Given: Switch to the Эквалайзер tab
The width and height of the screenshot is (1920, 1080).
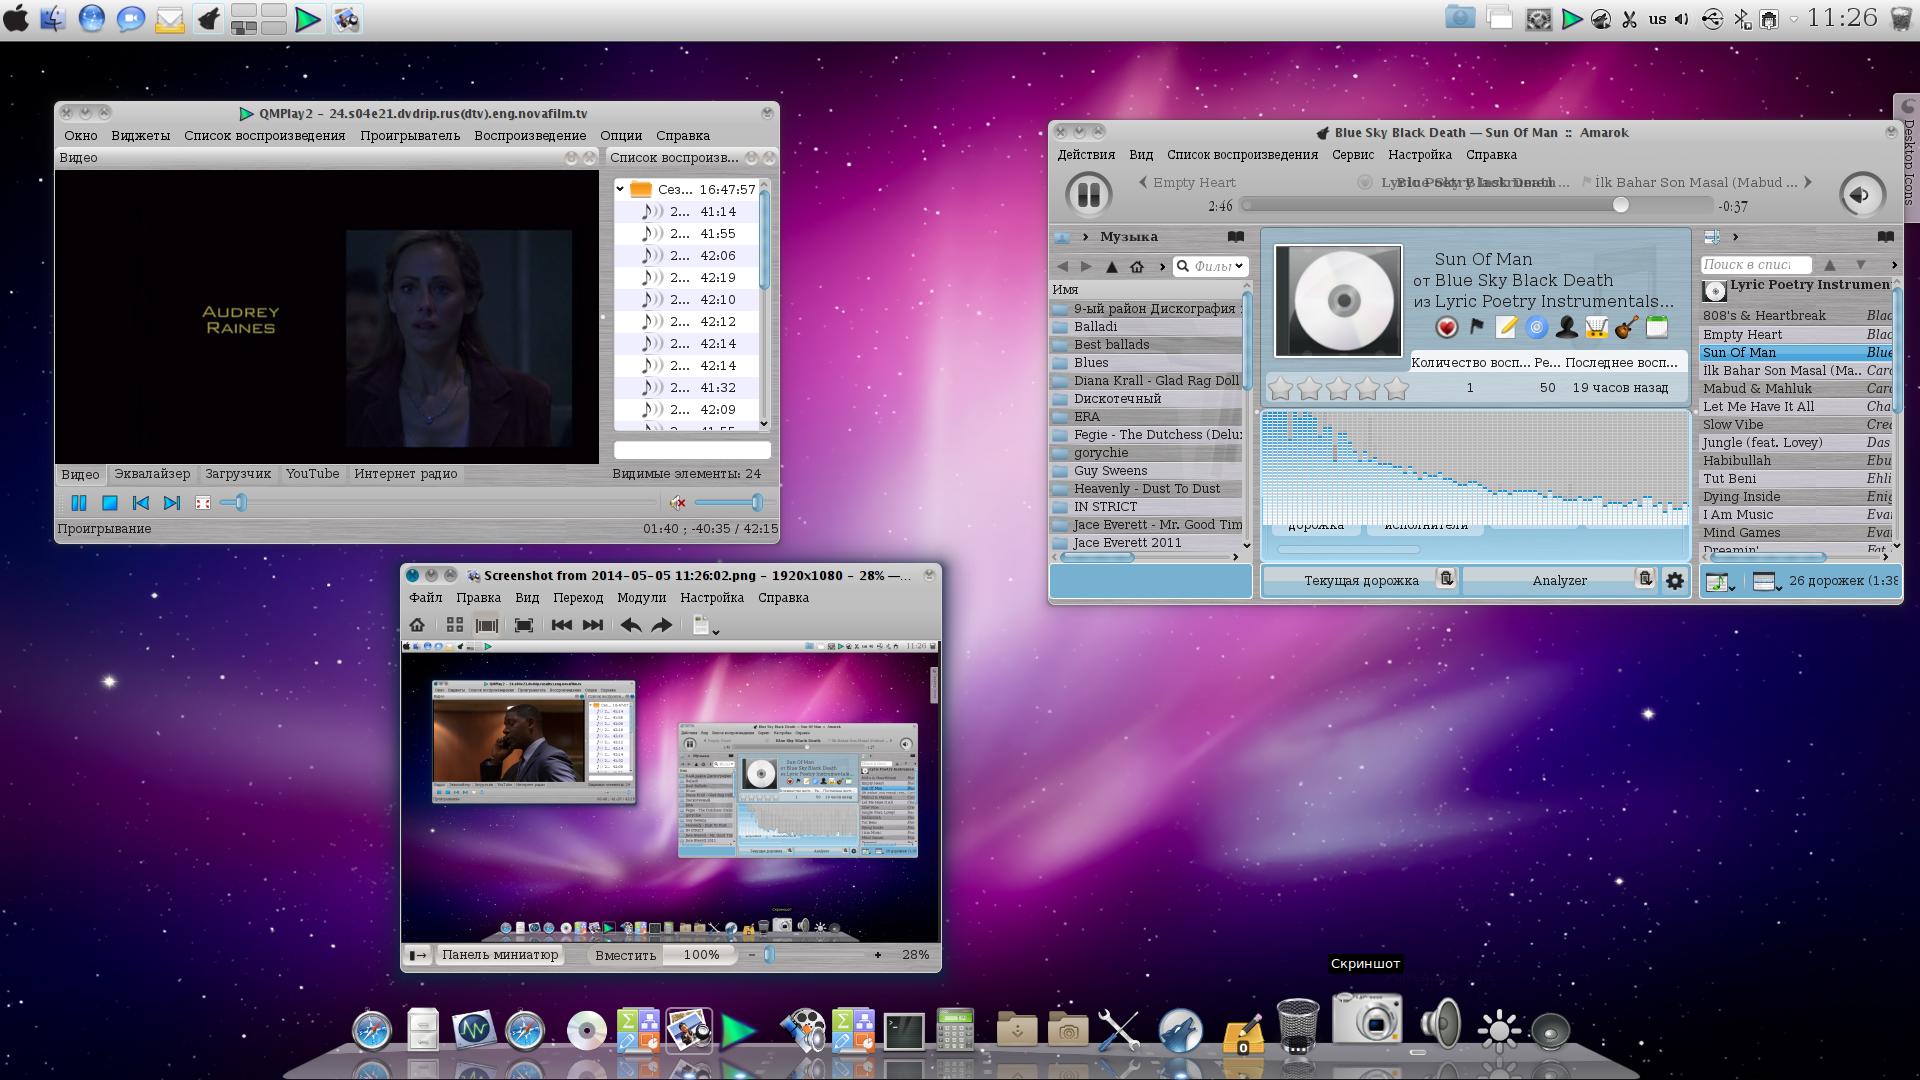Looking at the screenshot, I should click(152, 474).
